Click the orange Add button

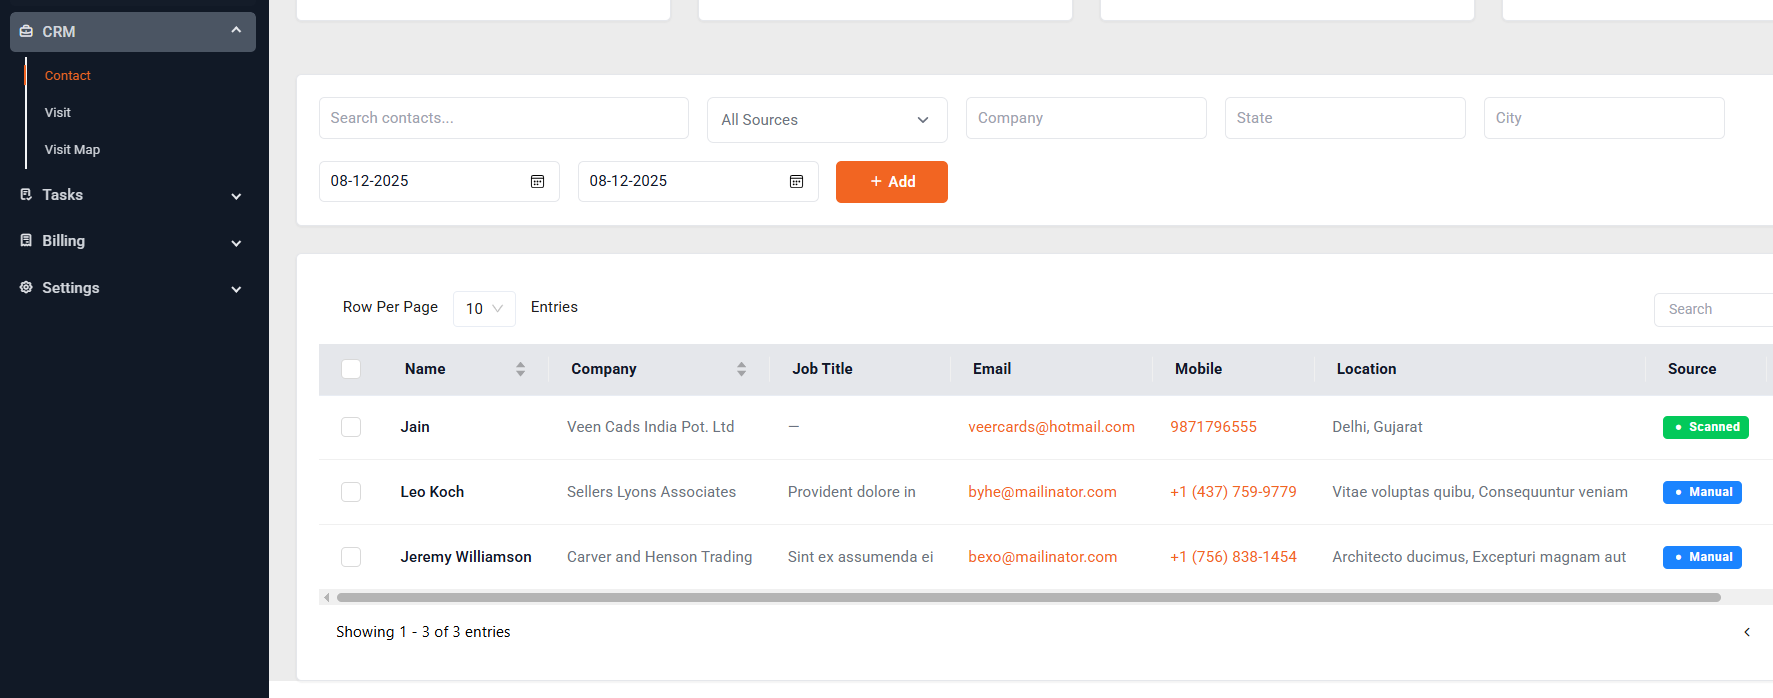[891, 182]
